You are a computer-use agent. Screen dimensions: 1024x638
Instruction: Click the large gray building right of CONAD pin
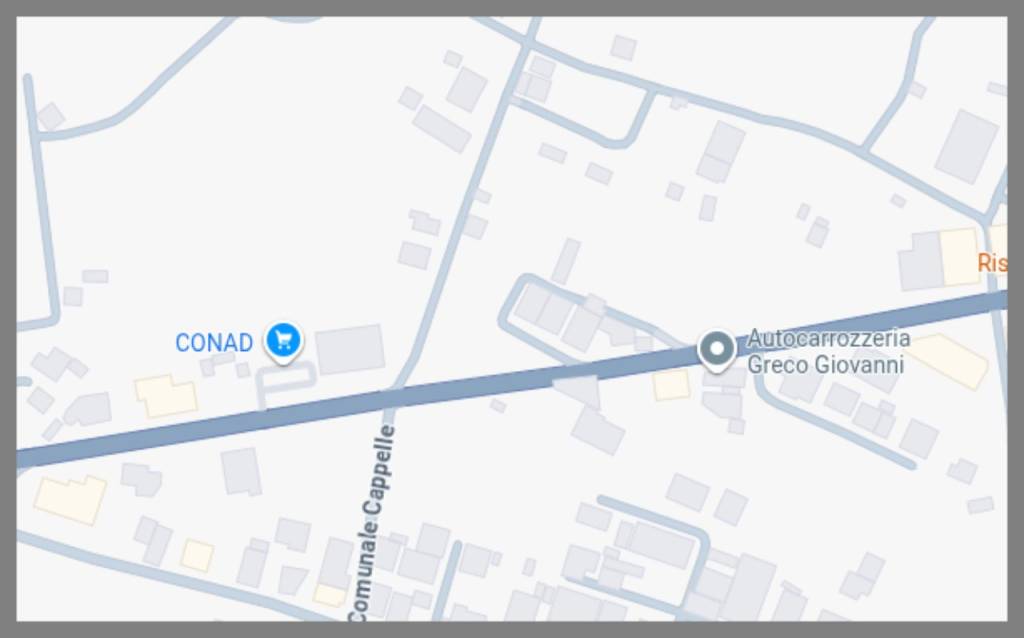(x=350, y=349)
